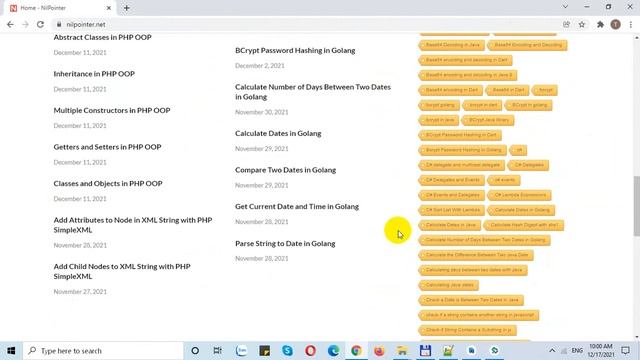Click the scrollbar up arrow
The image size is (640, 360).
636,38
